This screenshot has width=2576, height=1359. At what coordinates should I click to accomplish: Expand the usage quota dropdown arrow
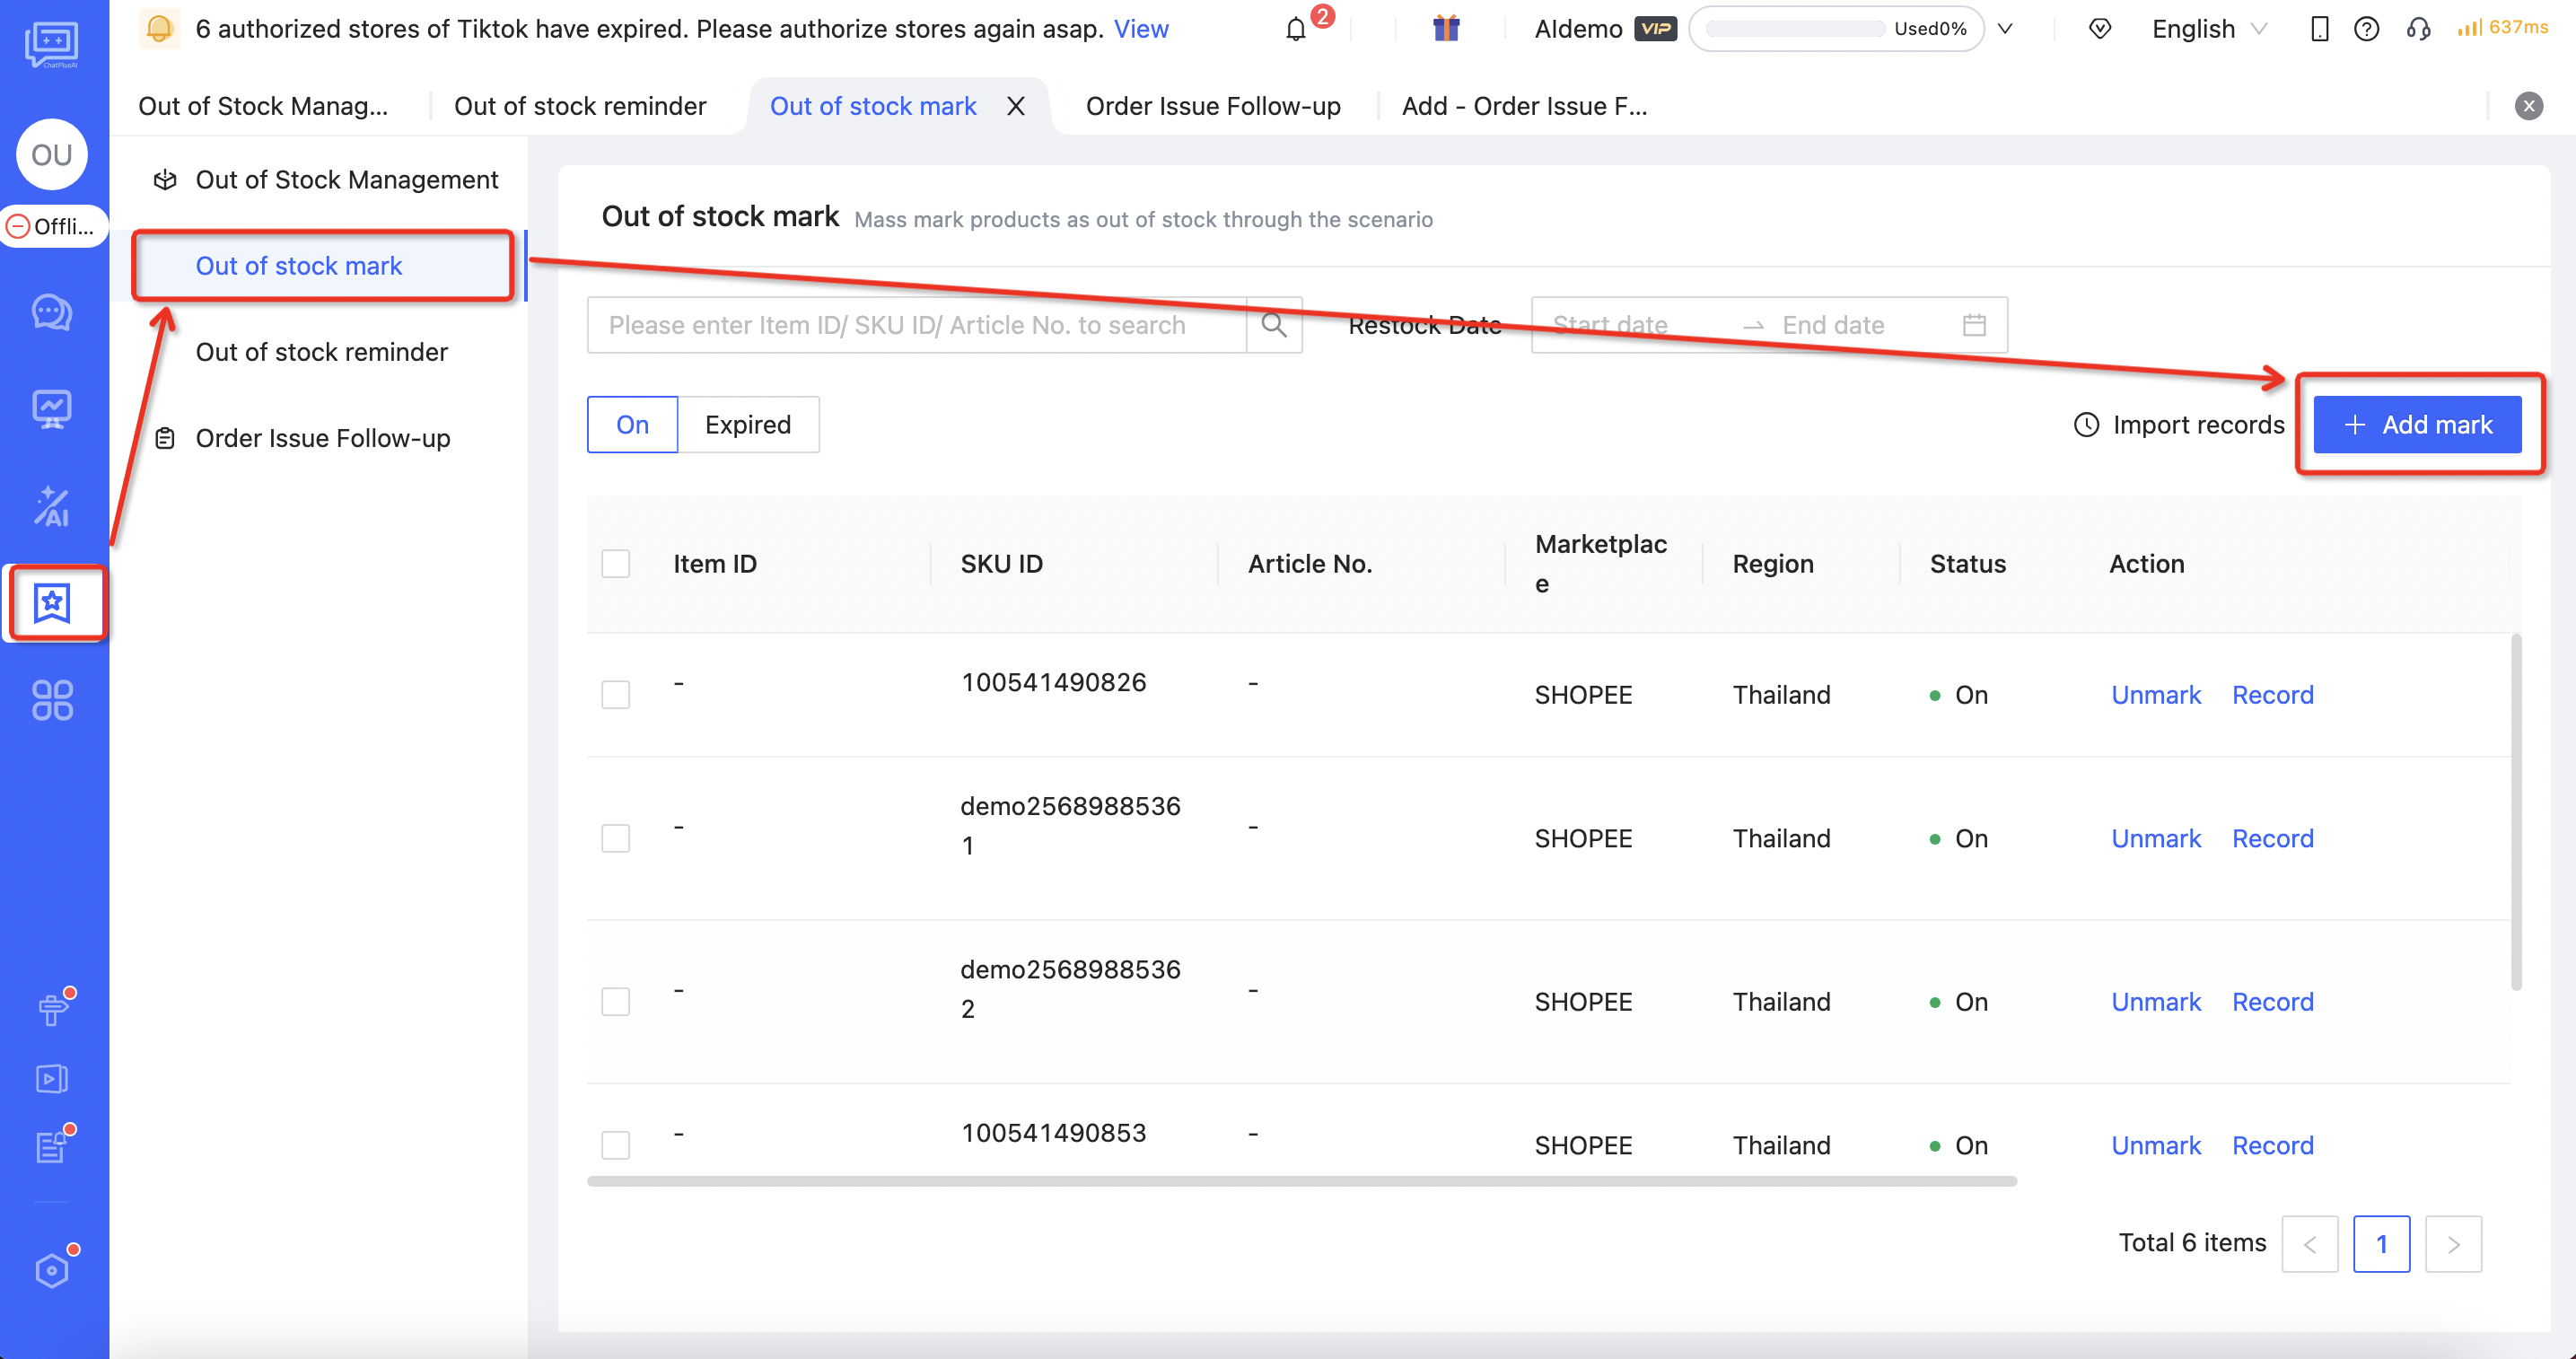2005,29
